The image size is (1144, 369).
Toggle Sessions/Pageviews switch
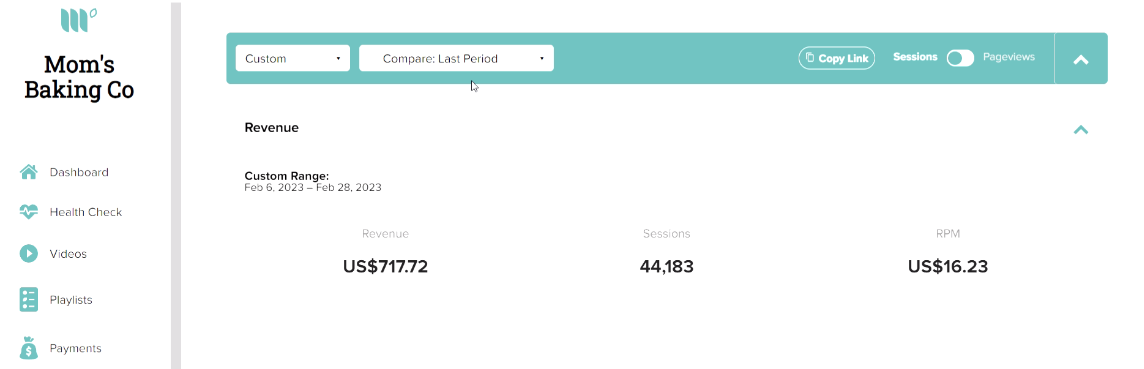[960, 58]
